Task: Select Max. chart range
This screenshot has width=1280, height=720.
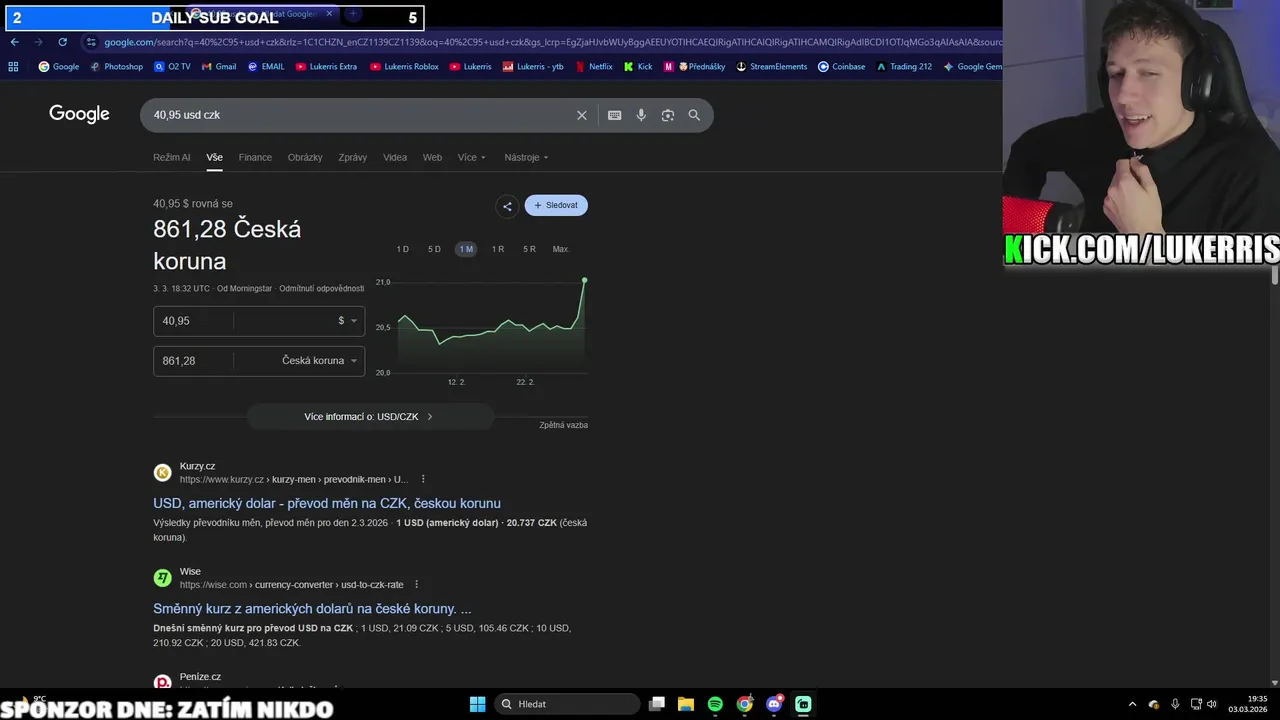Action: (561, 249)
